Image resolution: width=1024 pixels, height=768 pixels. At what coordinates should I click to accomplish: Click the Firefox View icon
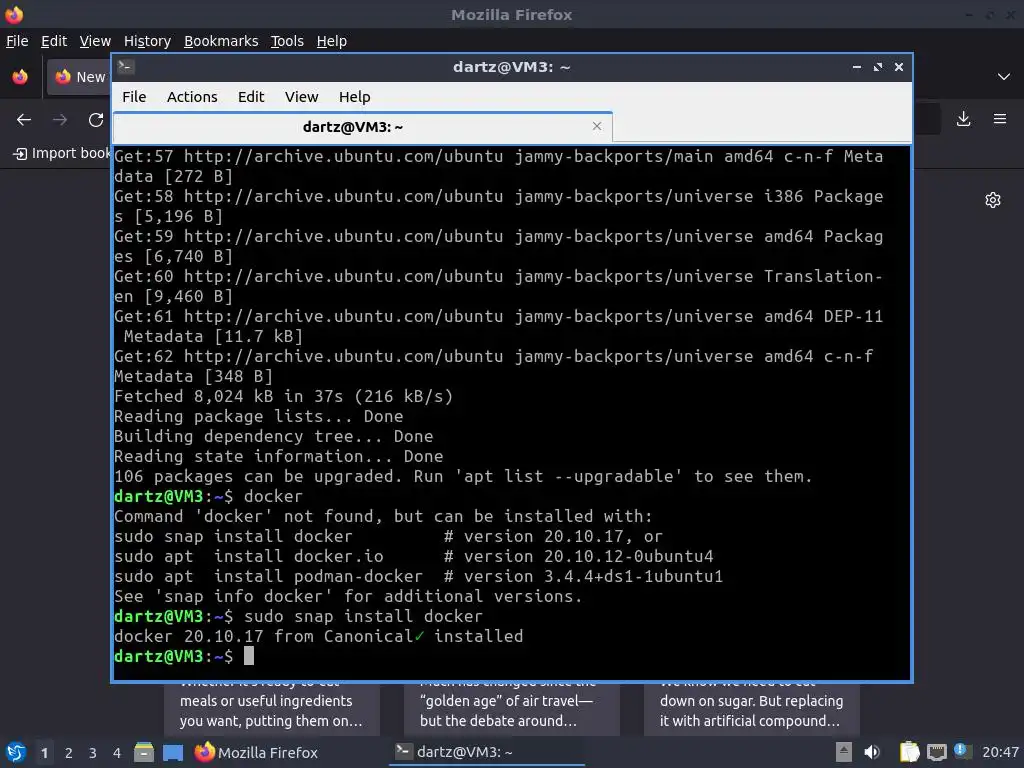[x=20, y=77]
